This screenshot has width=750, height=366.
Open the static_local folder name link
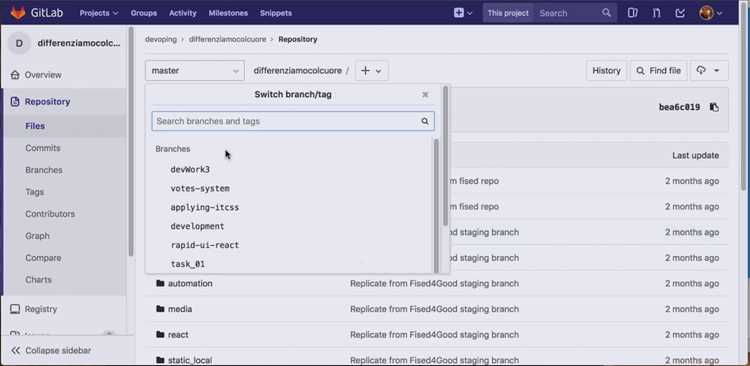click(x=190, y=360)
